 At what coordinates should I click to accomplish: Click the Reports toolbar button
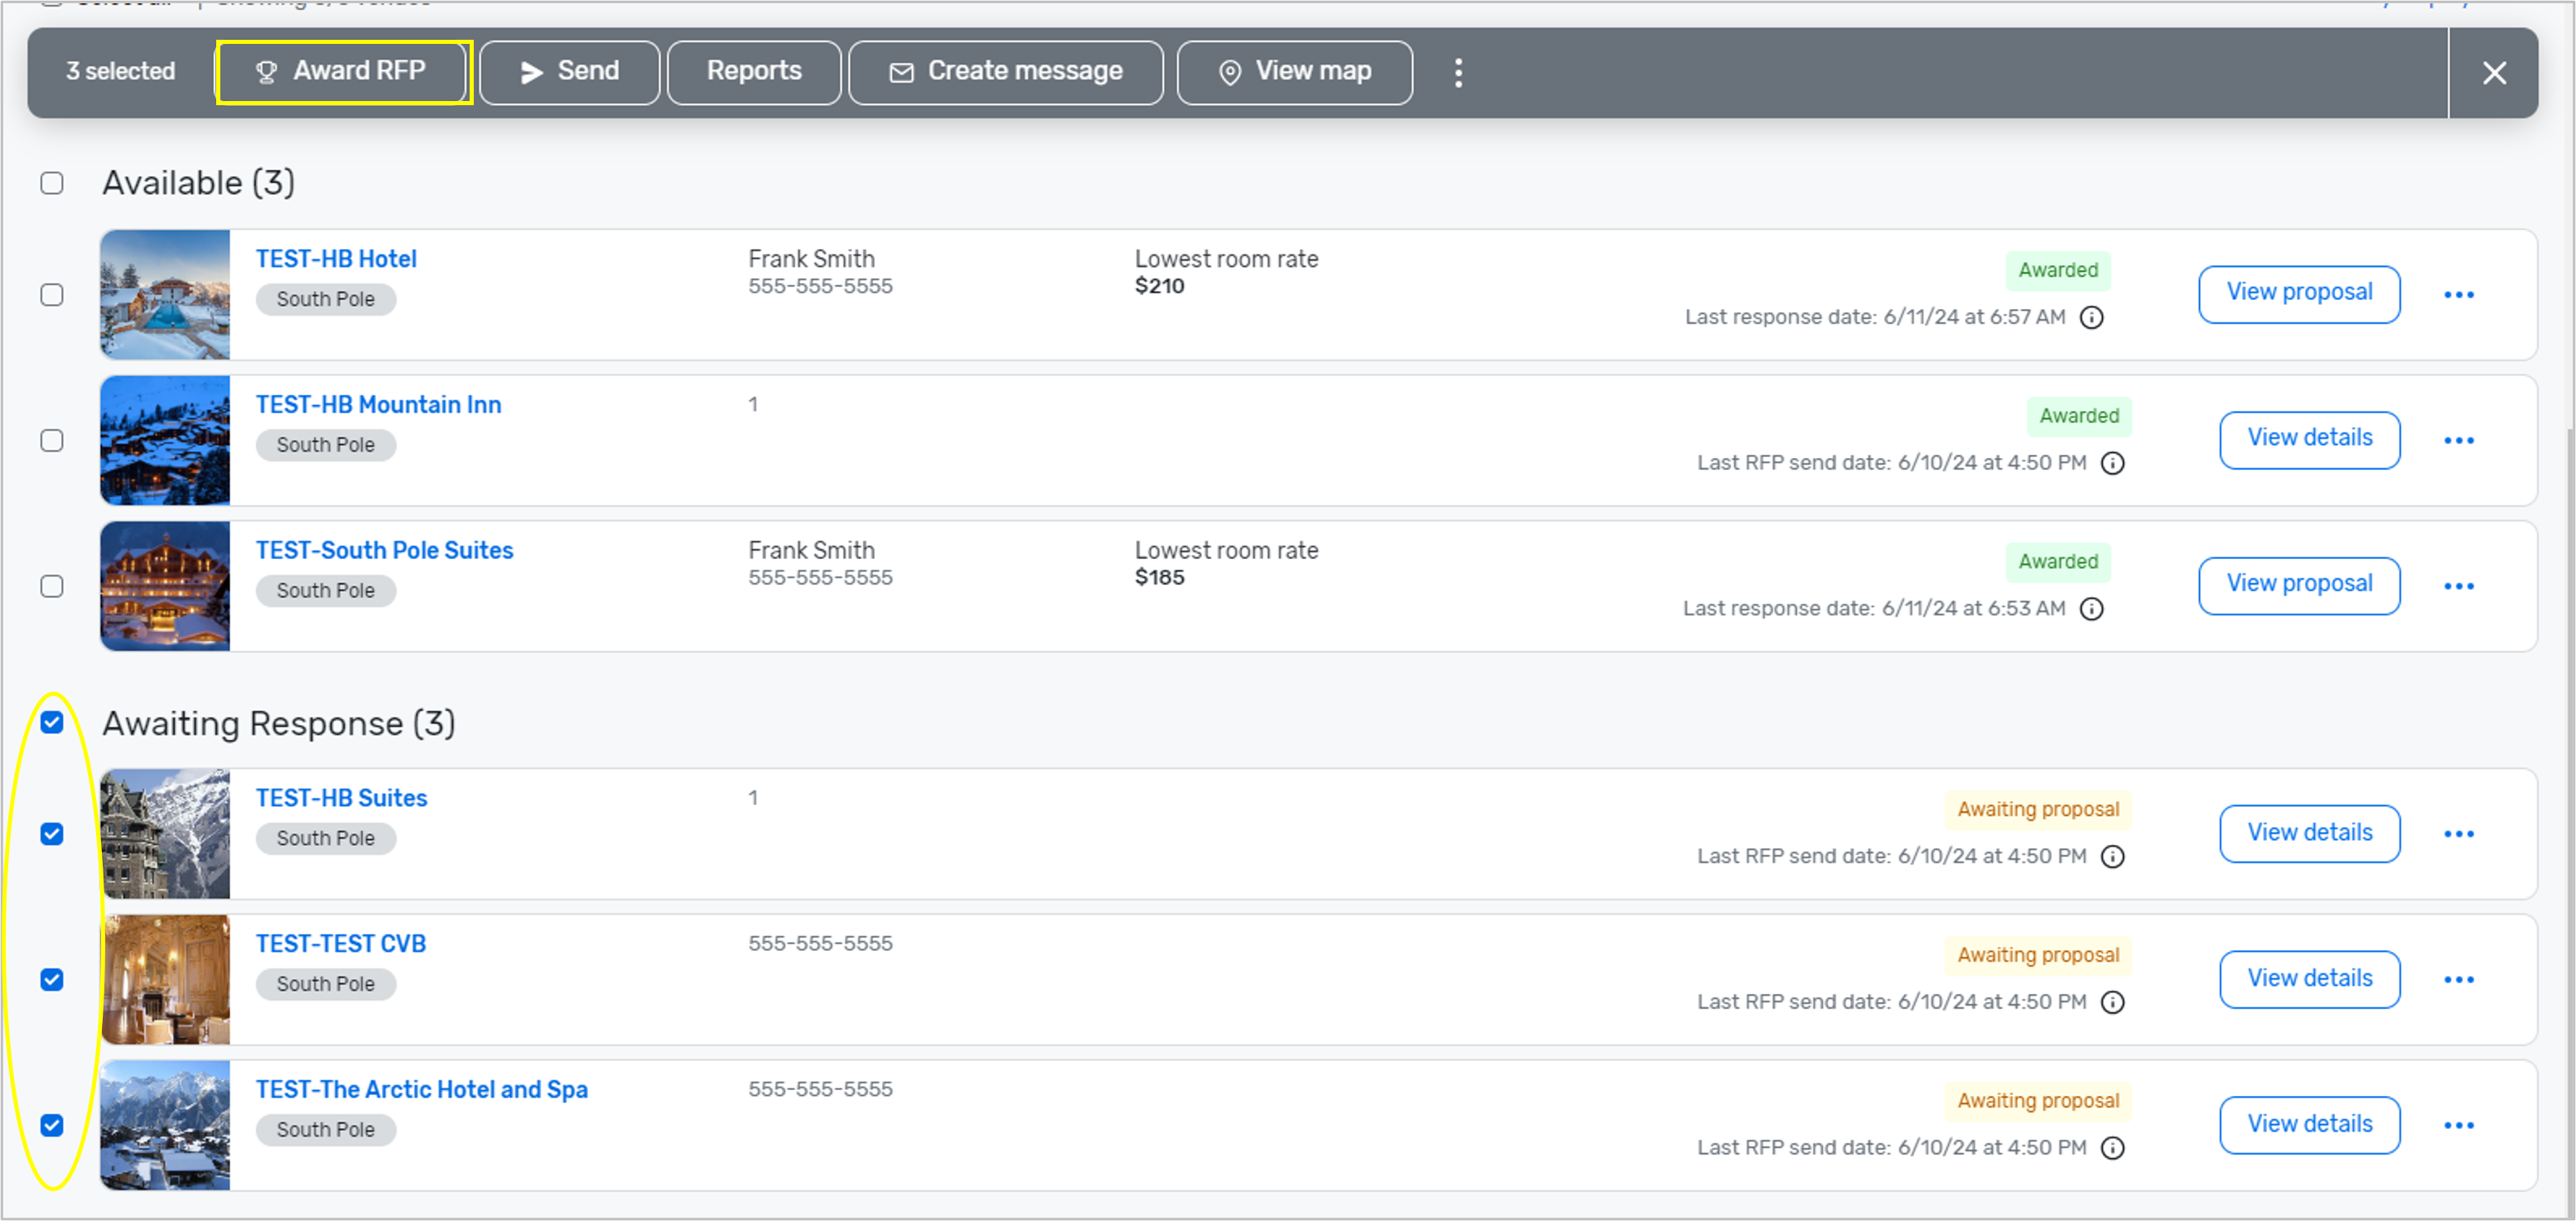tap(754, 72)
